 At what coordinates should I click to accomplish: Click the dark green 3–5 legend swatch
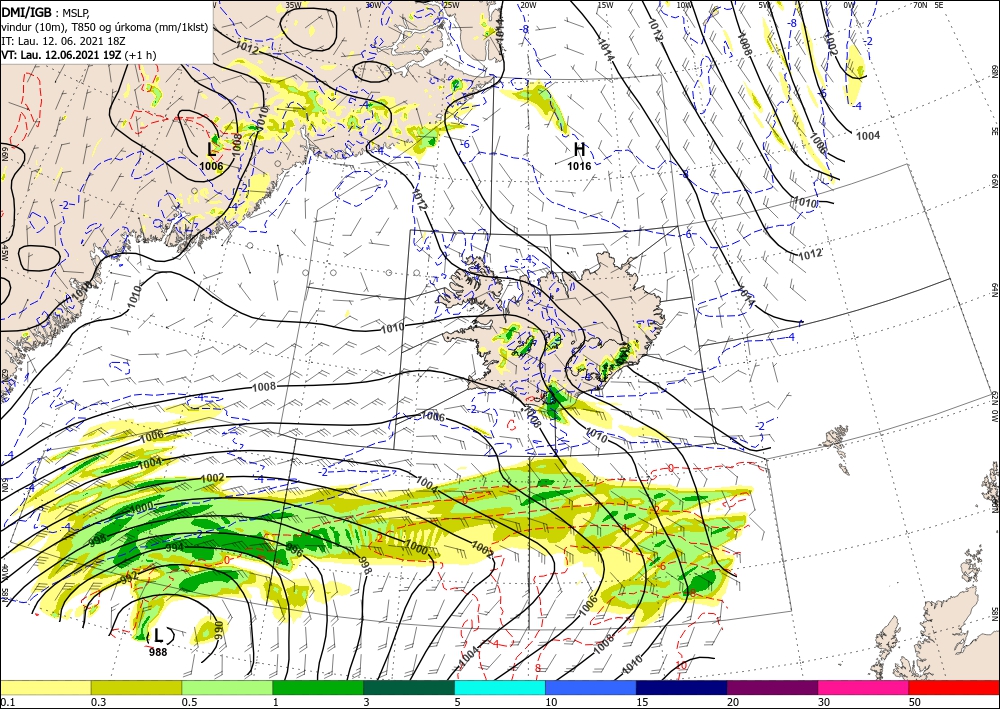tap(409, 687)
